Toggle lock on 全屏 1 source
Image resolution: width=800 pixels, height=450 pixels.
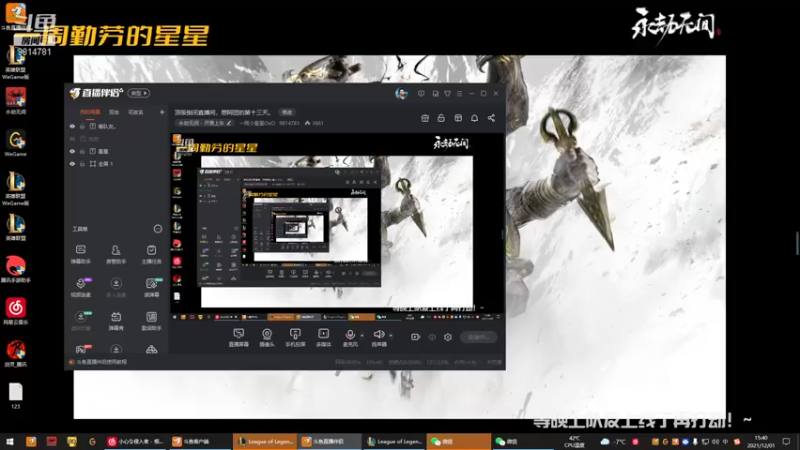[x=82, y=164]
